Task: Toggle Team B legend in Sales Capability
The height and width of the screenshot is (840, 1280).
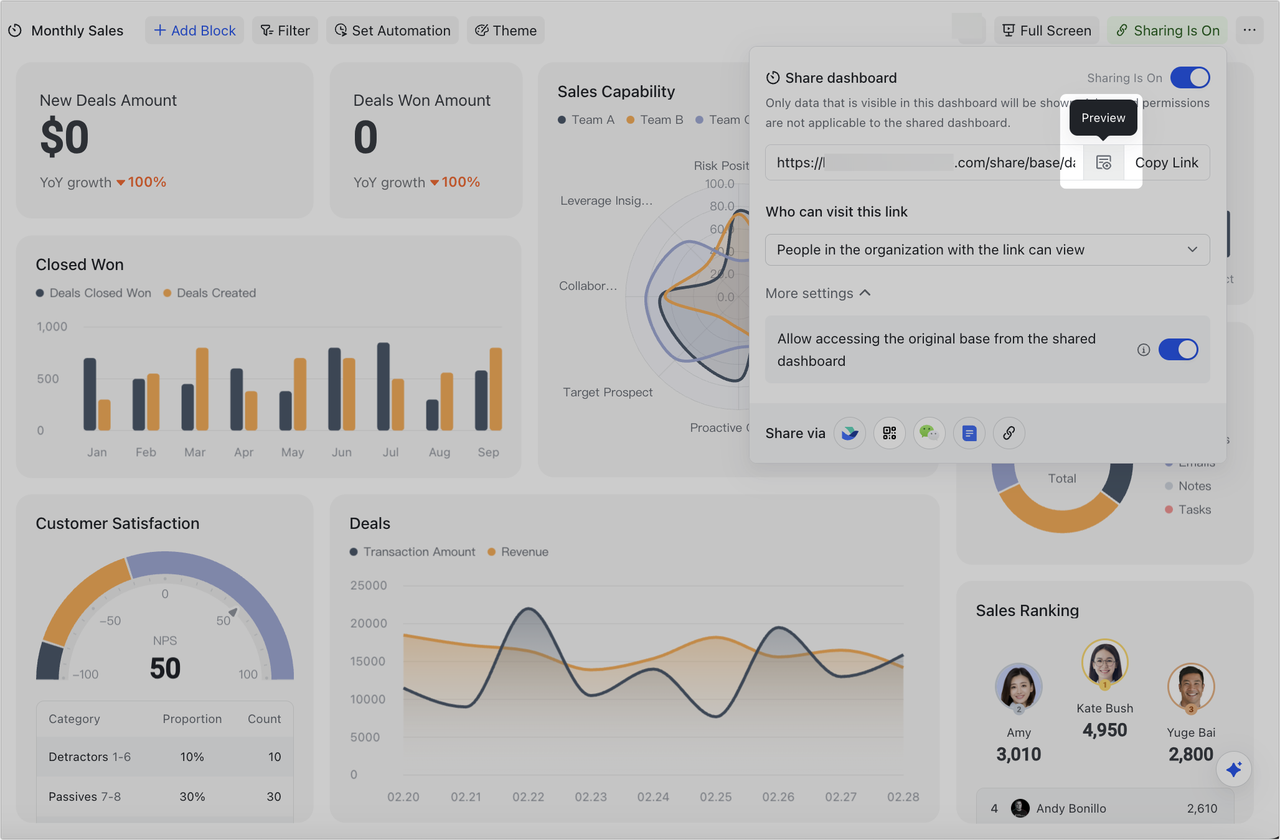Action: tap(655, 120)
